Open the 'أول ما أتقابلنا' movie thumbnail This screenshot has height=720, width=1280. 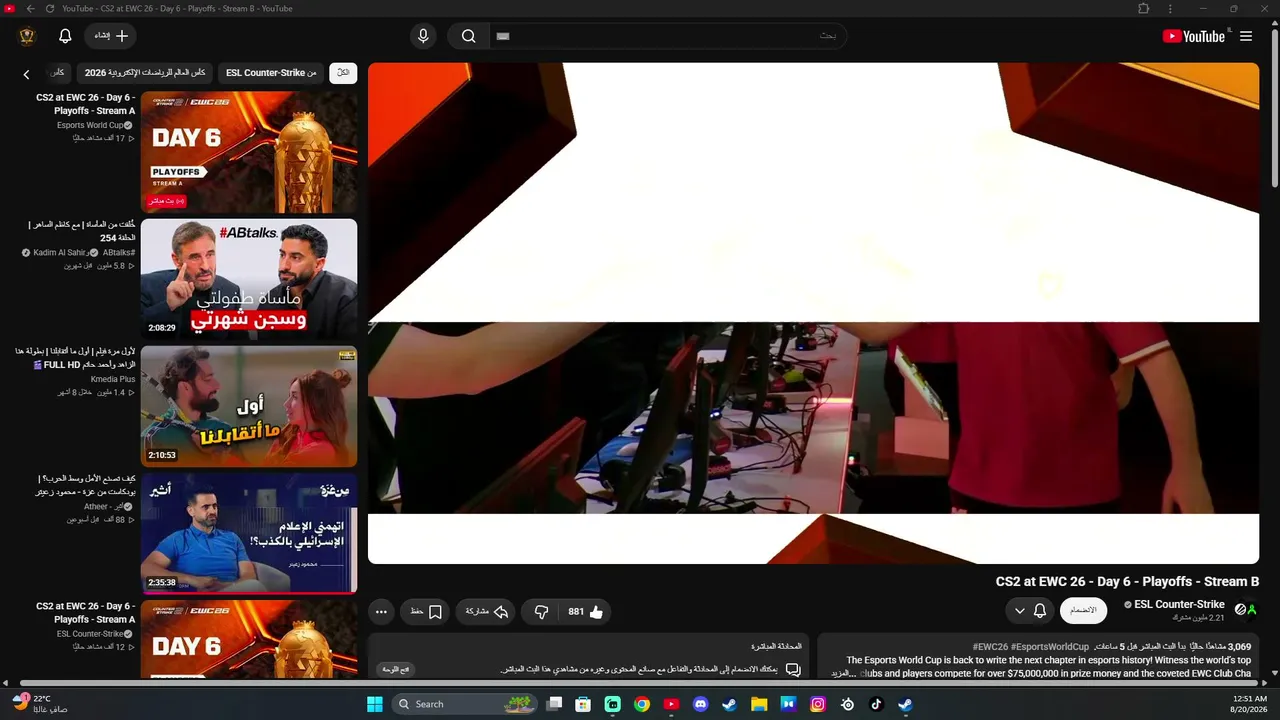(249, 406)
